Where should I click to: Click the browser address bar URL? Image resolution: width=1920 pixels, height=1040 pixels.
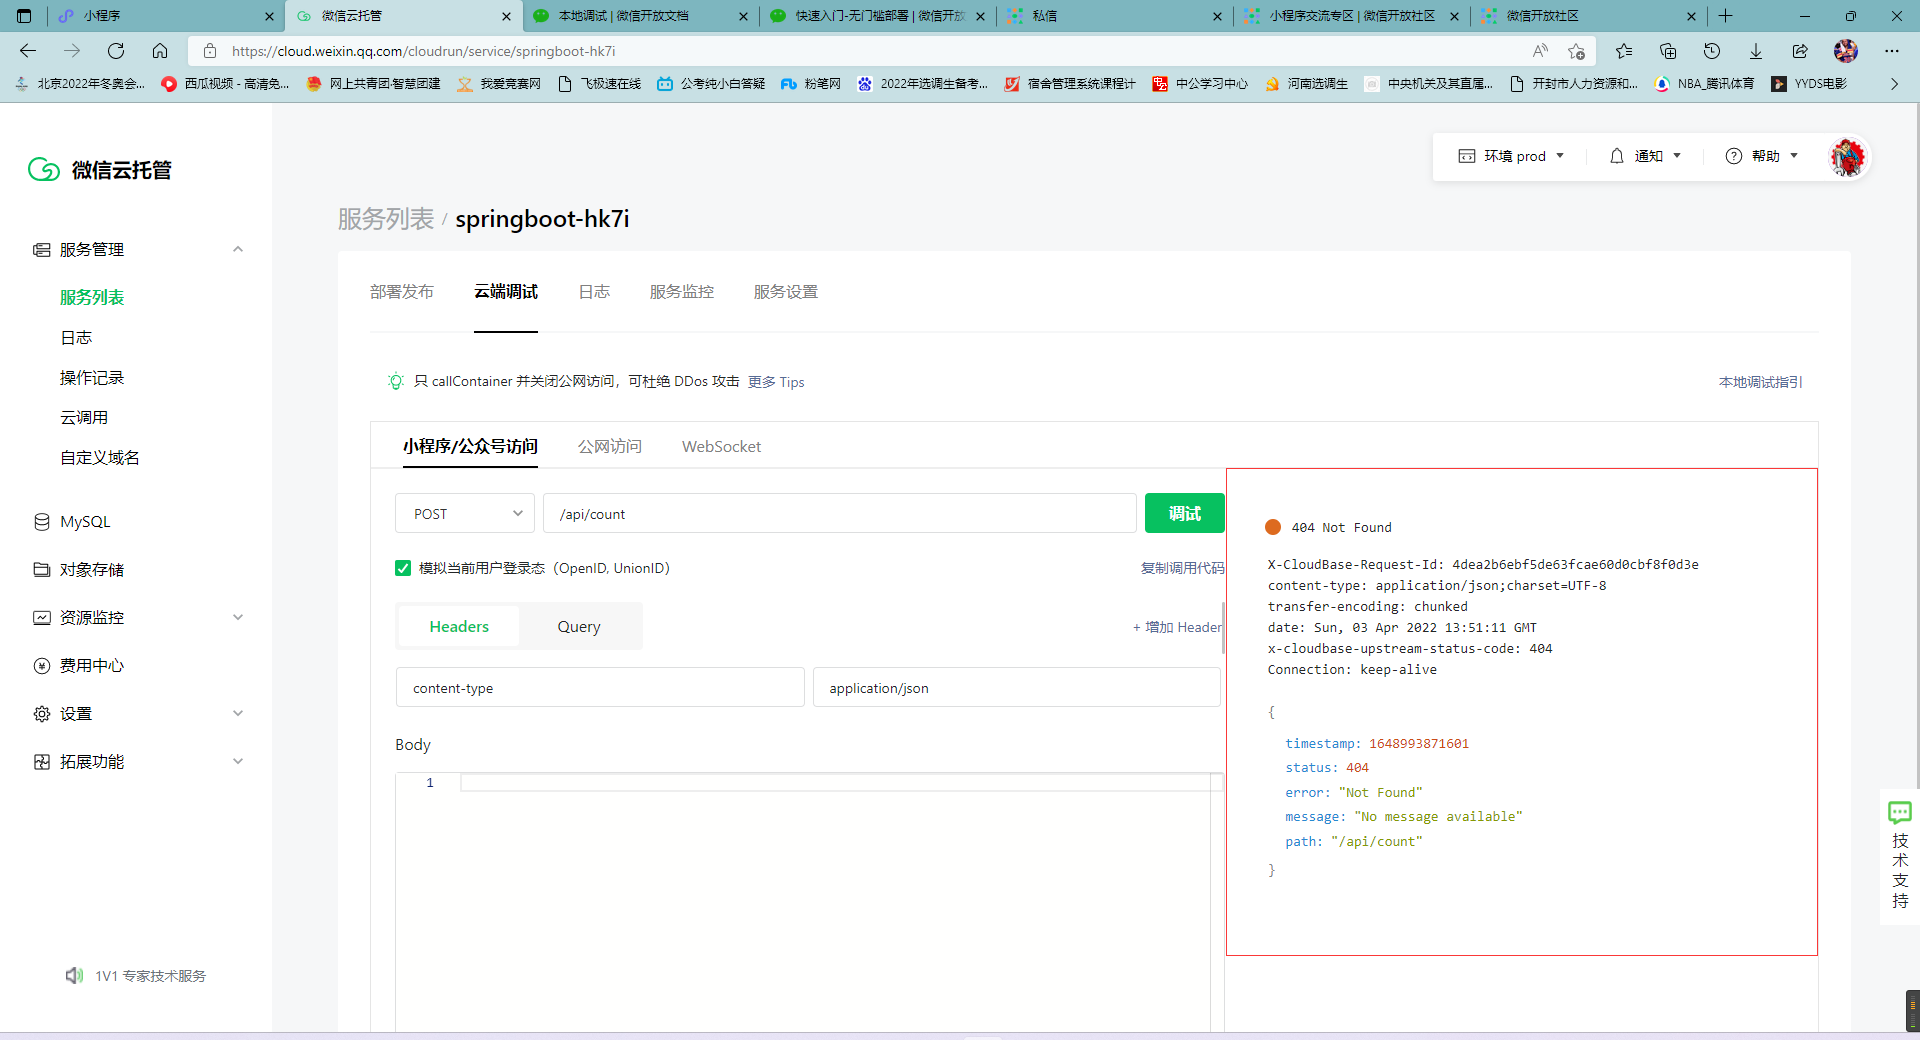(x=424, y=51)
